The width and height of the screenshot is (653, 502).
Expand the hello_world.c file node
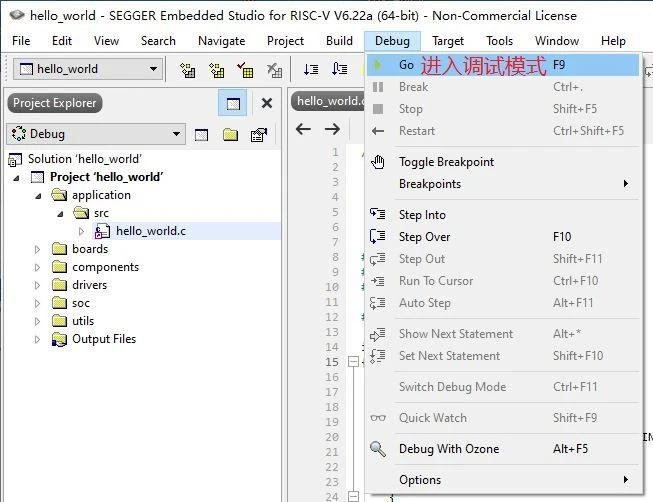click(81, 231)
